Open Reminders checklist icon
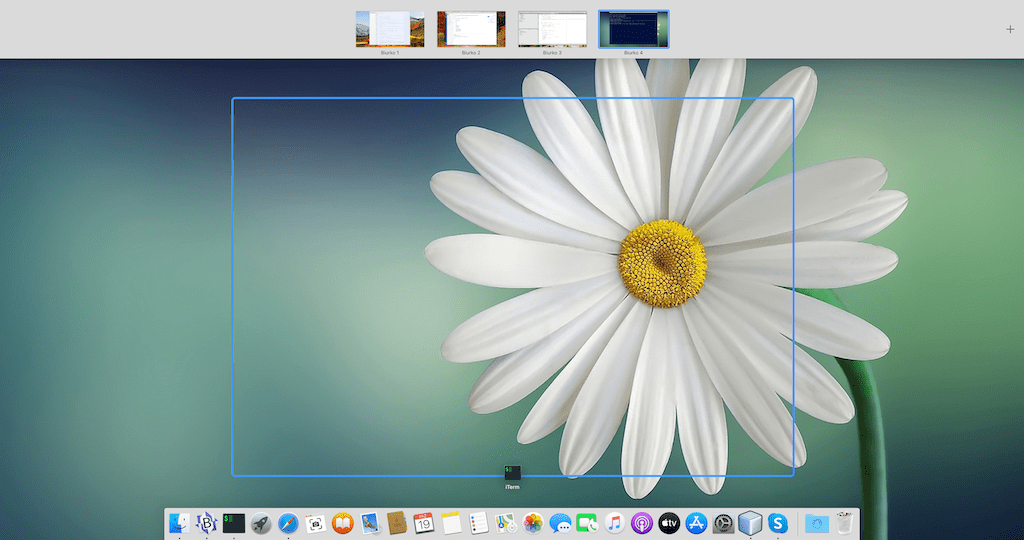 pyautogui.click(x=479, y=523)
